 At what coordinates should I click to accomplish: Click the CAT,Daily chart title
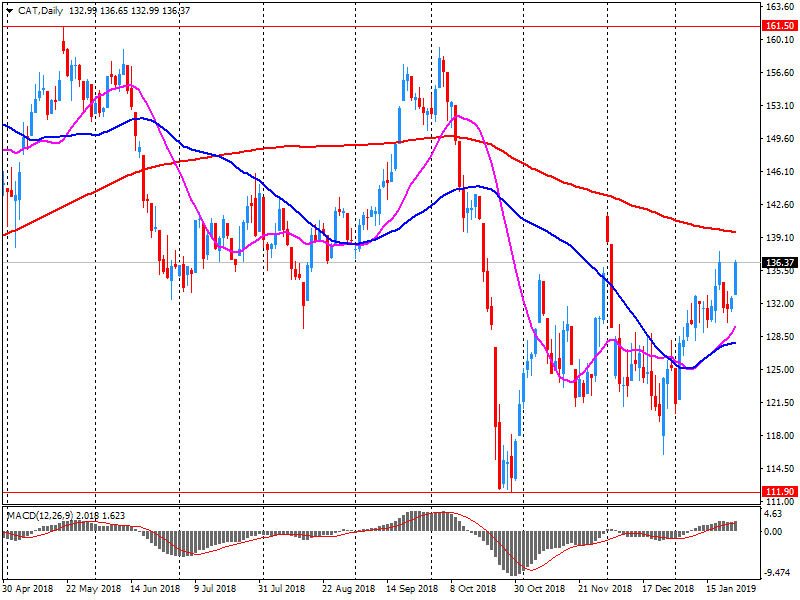[x=40, y=11]
